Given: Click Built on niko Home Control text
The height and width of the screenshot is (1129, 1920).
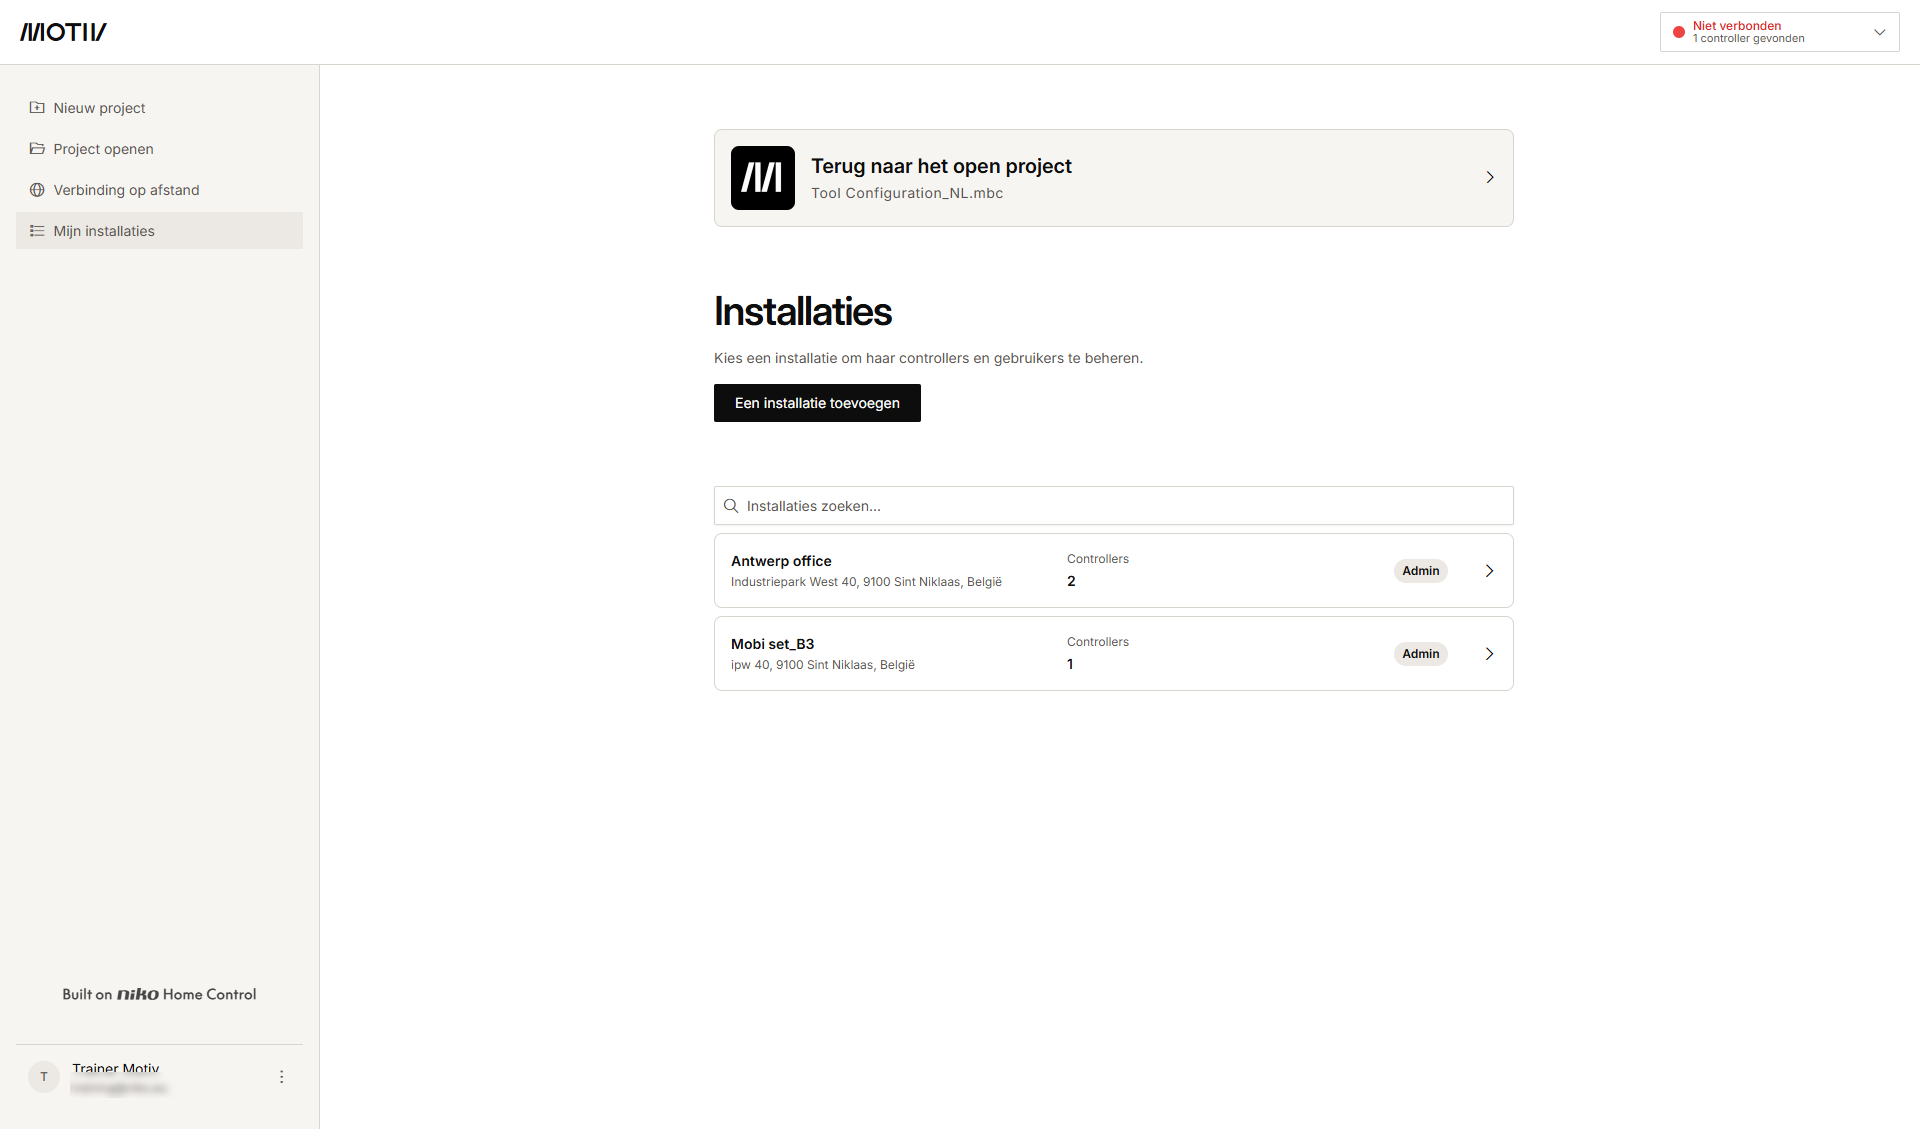Looking at the screenshot, I should (159, 994).
